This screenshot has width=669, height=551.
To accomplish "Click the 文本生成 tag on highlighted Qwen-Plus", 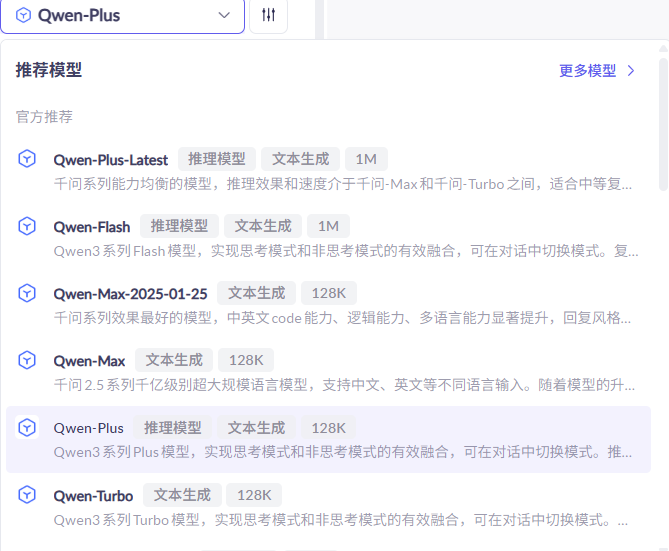I will coord(256,427).
